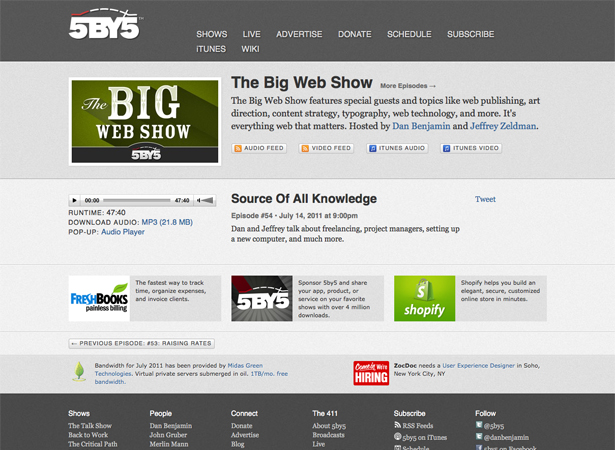Open footer Advertise link
615x450 pixels.
[x=245, y=435]
